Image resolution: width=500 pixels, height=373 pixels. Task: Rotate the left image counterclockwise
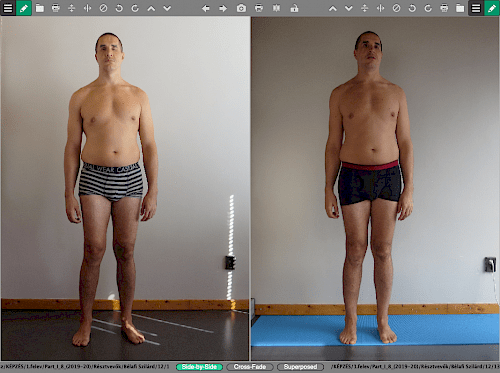pyautogui.click(x=119, y=8)
